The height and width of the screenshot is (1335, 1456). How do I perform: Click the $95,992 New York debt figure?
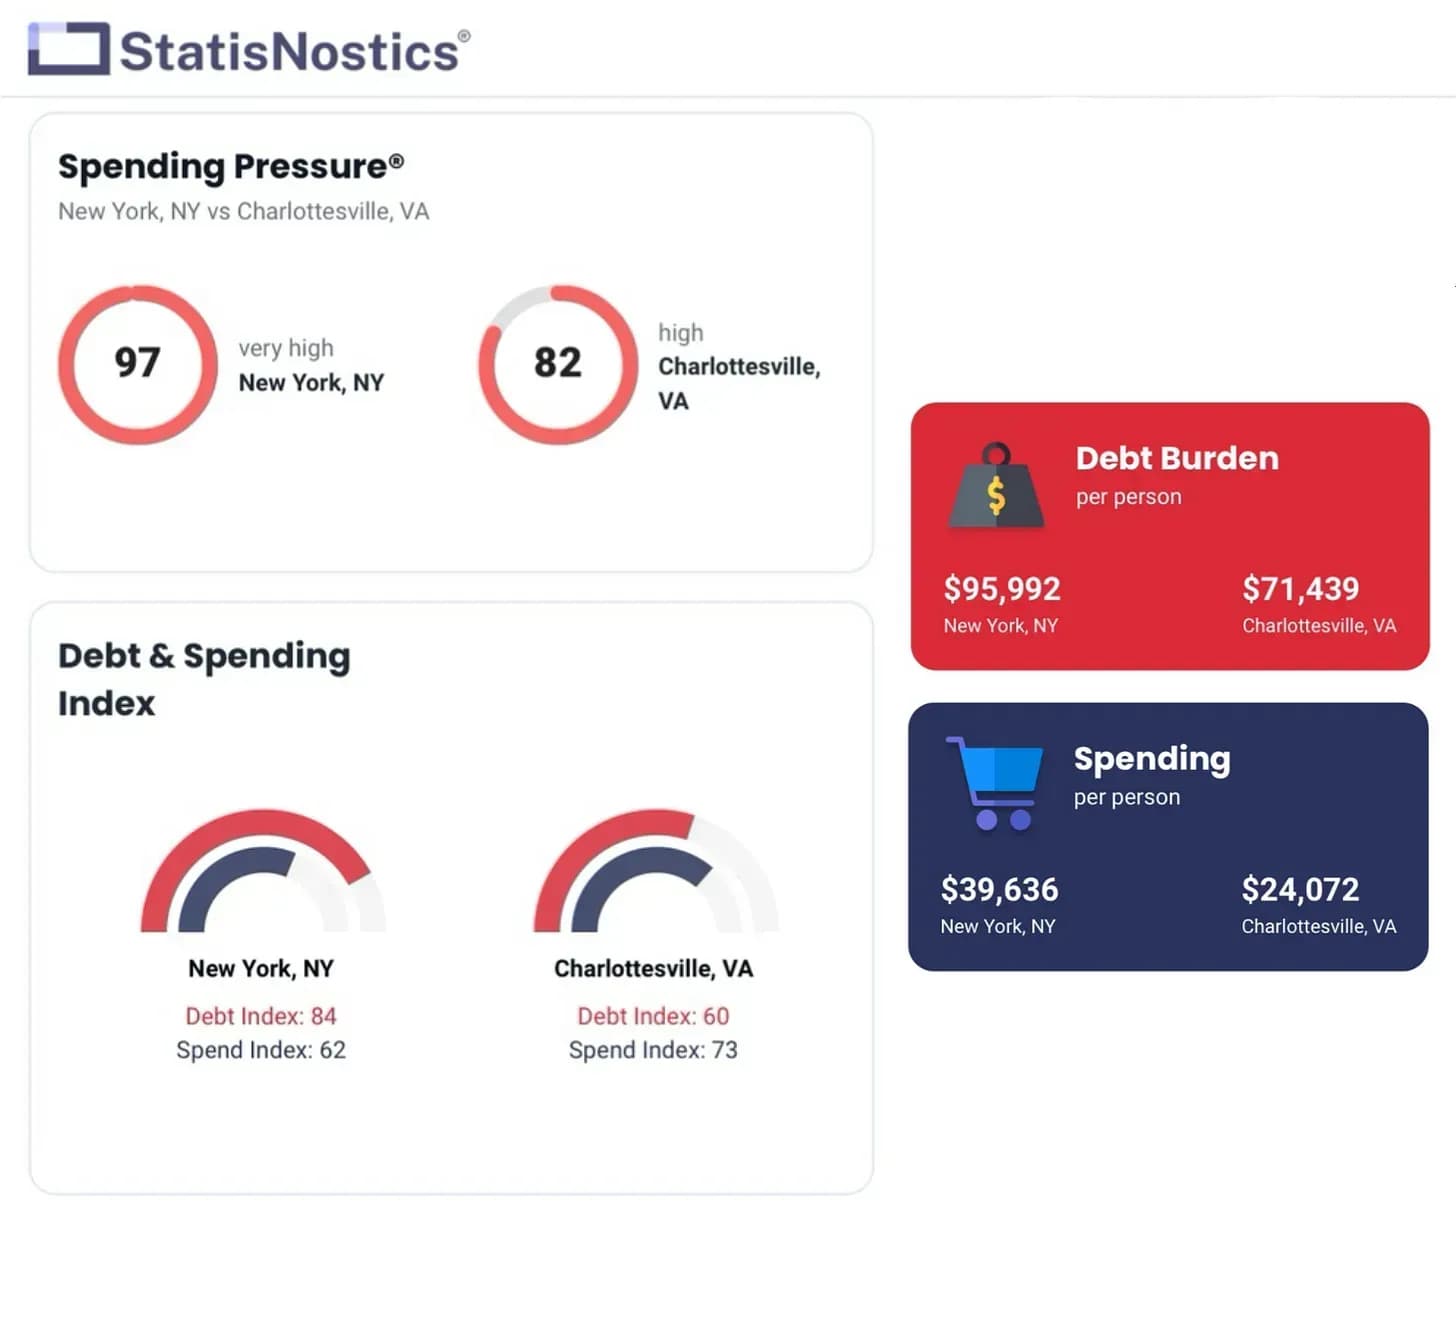point(1002,589)
